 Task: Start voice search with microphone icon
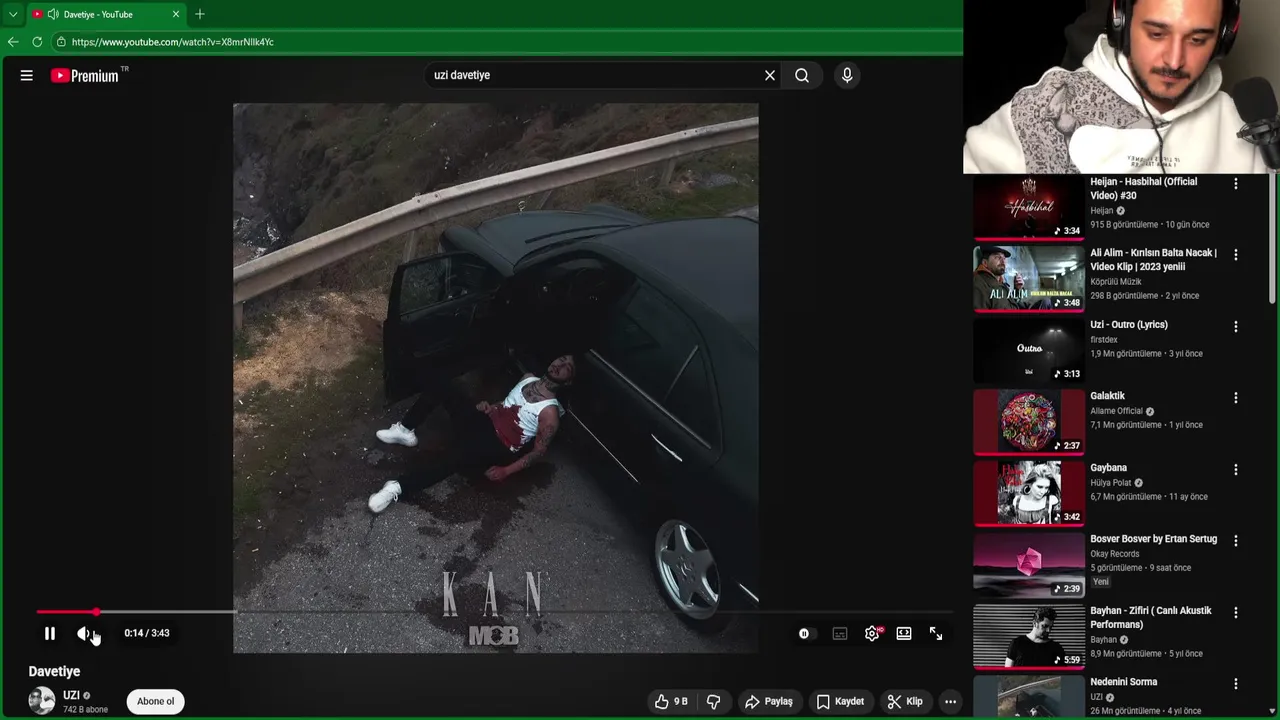[847, 75]
